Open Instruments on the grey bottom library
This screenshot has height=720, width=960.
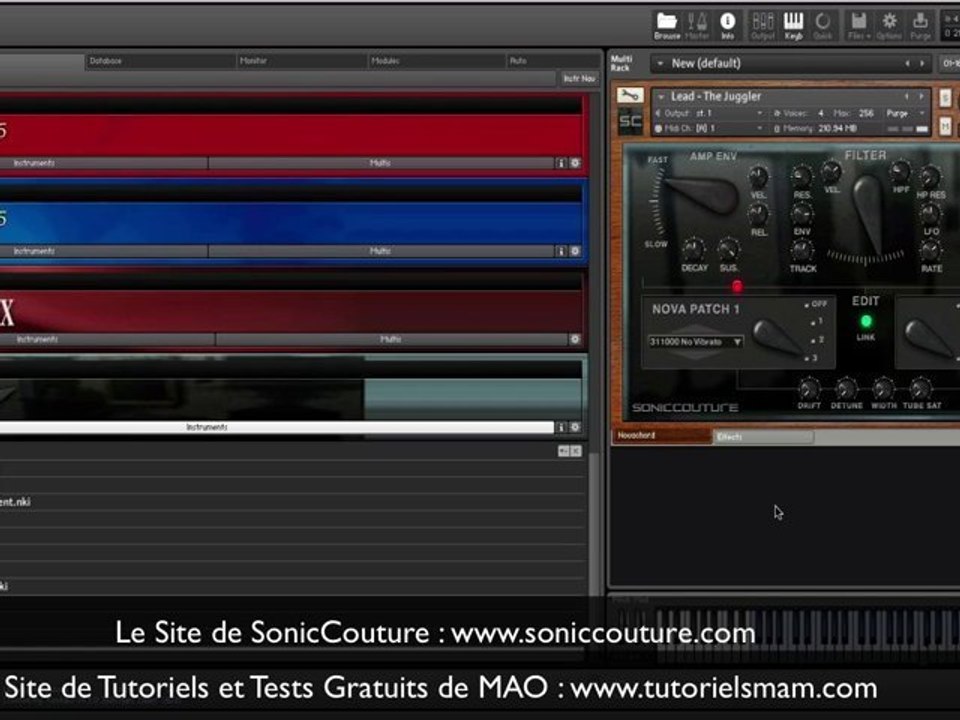276,427
